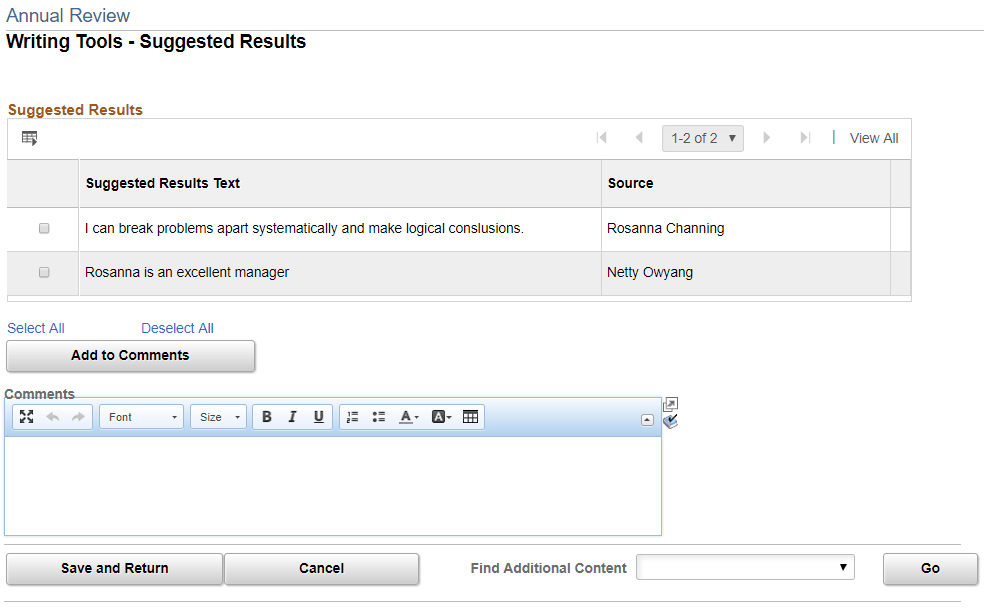
Task: Underline the comment text
Action: (x=318, y=417)
